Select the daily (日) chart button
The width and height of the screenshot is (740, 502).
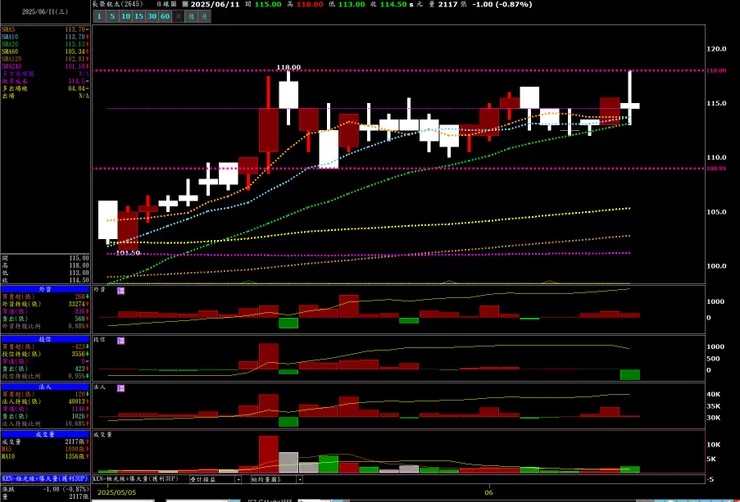(x=178, y=17)
